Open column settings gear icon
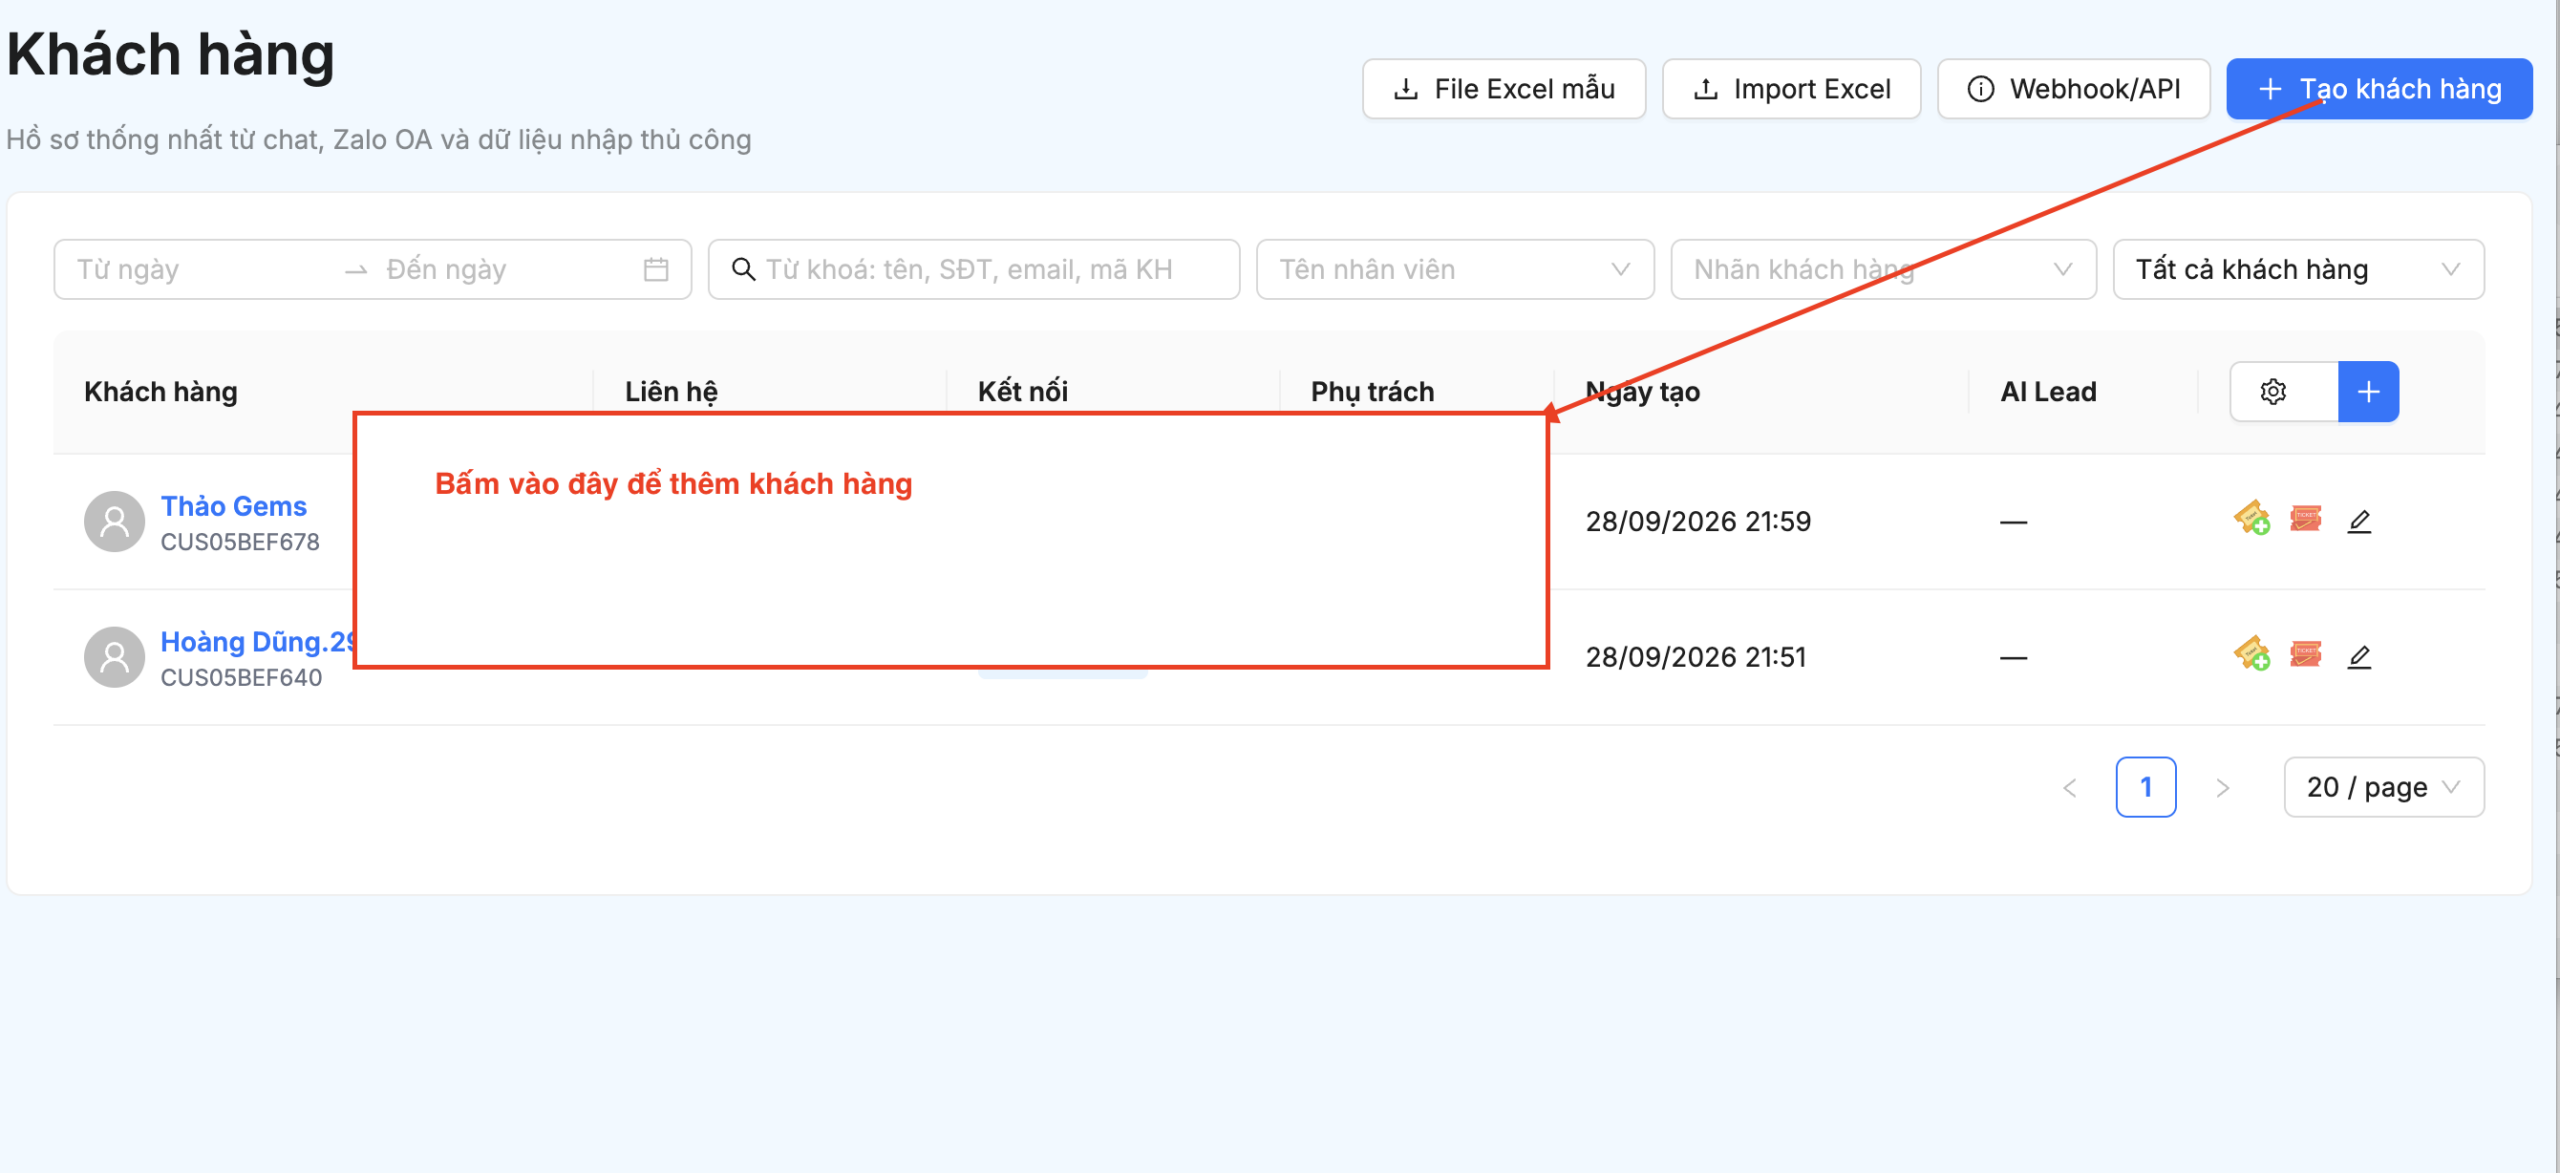The image size is (2560, 1173). point(2274,392)
